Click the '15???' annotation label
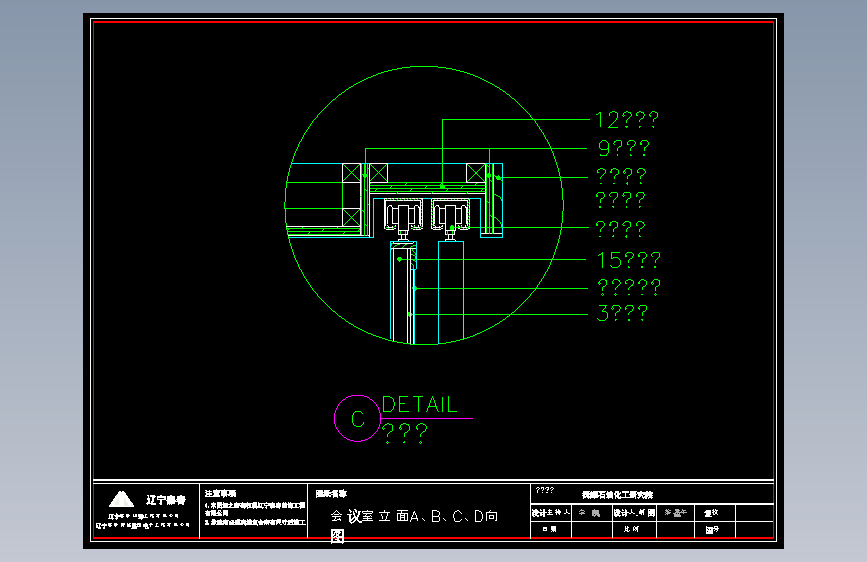 click(x=628, y=260)
